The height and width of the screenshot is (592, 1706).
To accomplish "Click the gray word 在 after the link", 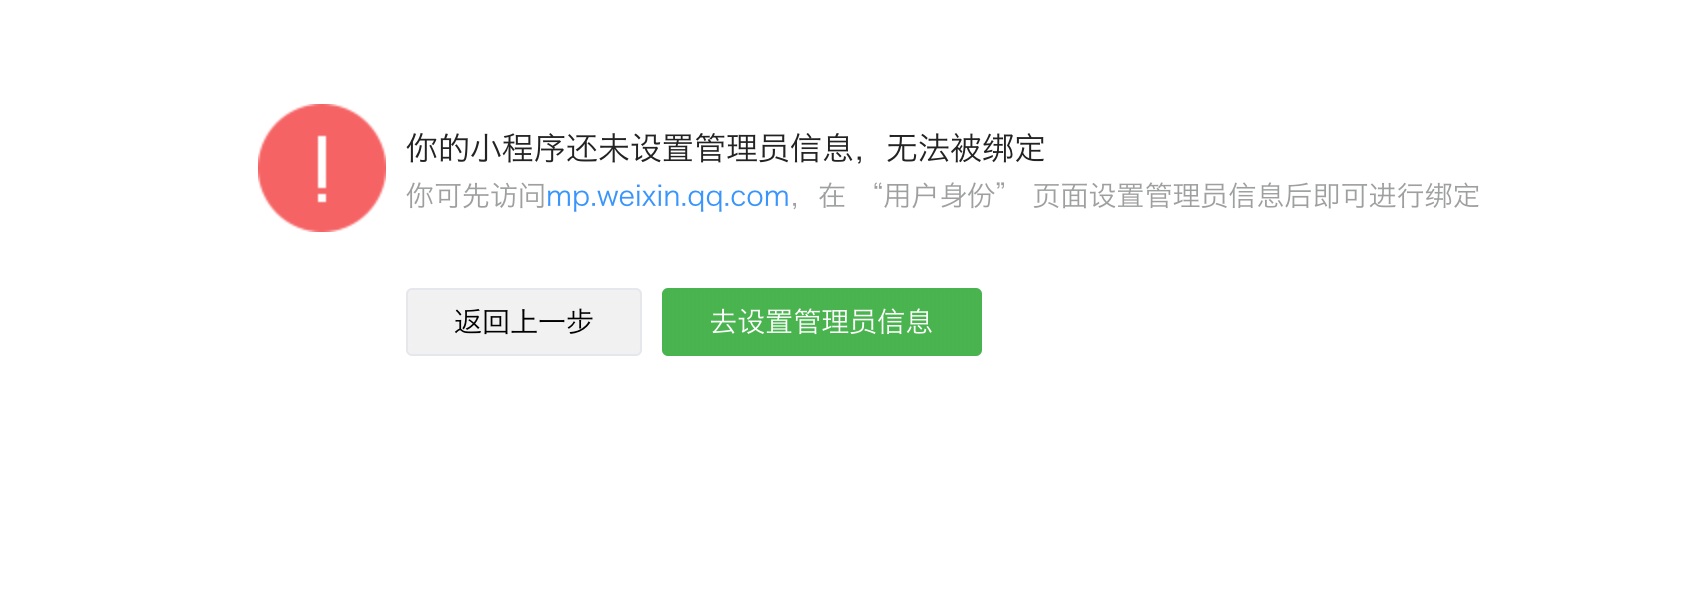I will (832, 196).
